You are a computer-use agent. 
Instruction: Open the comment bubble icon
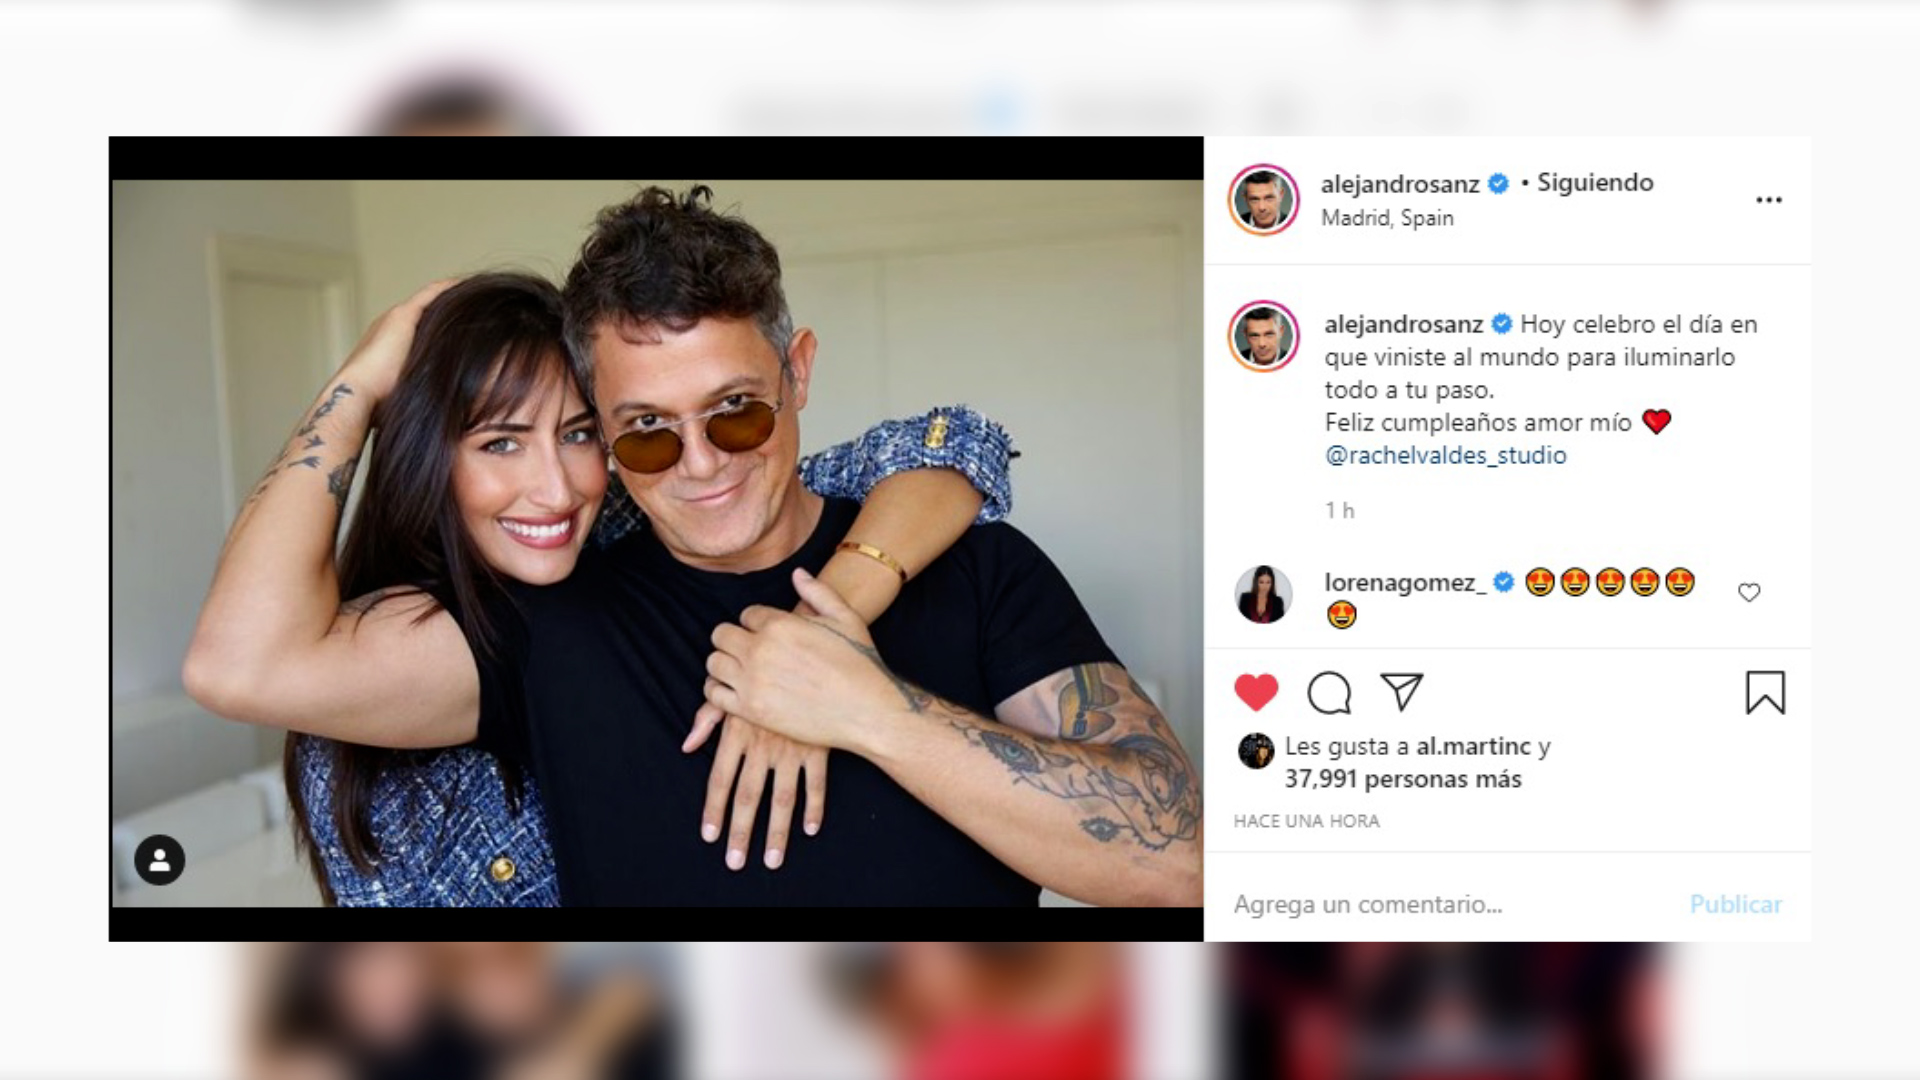(1329, 692)
